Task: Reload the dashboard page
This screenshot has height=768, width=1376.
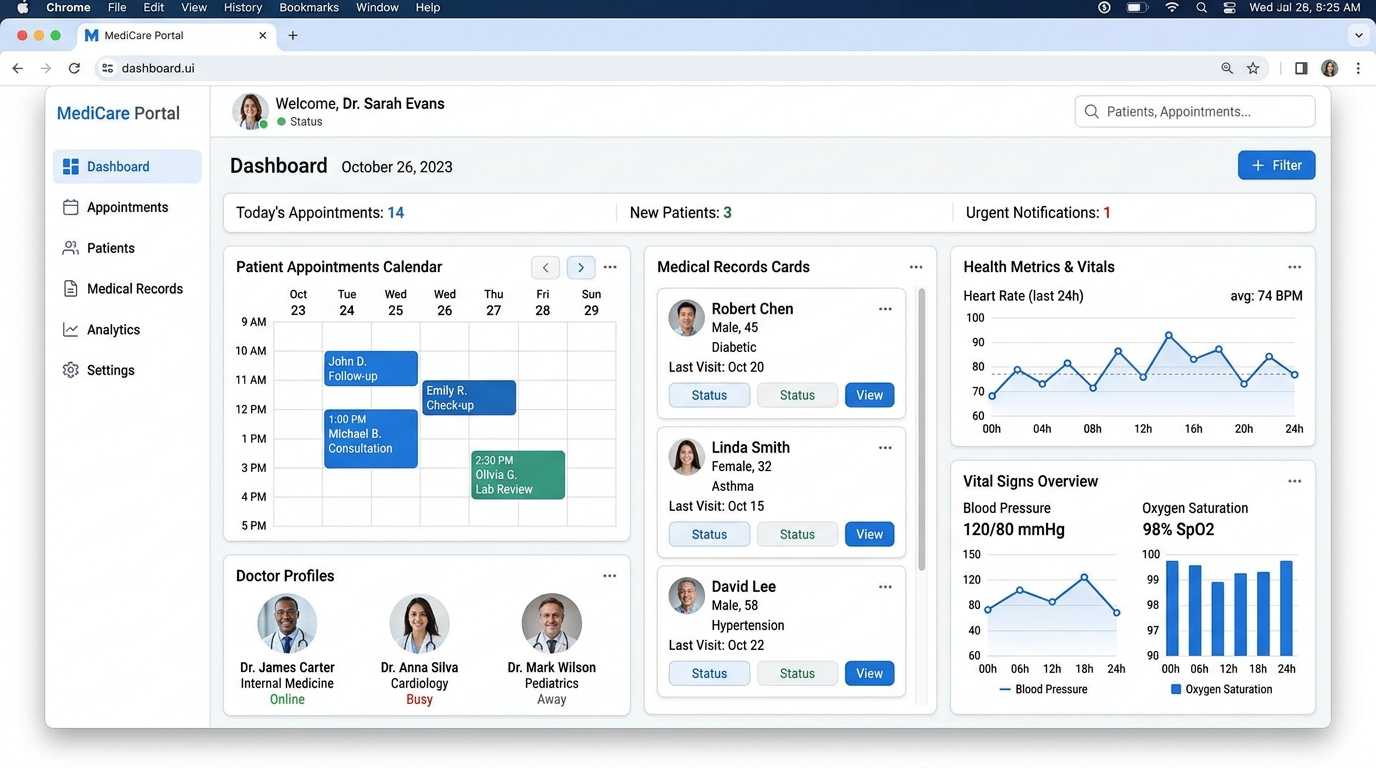Action: coord(74,68)
